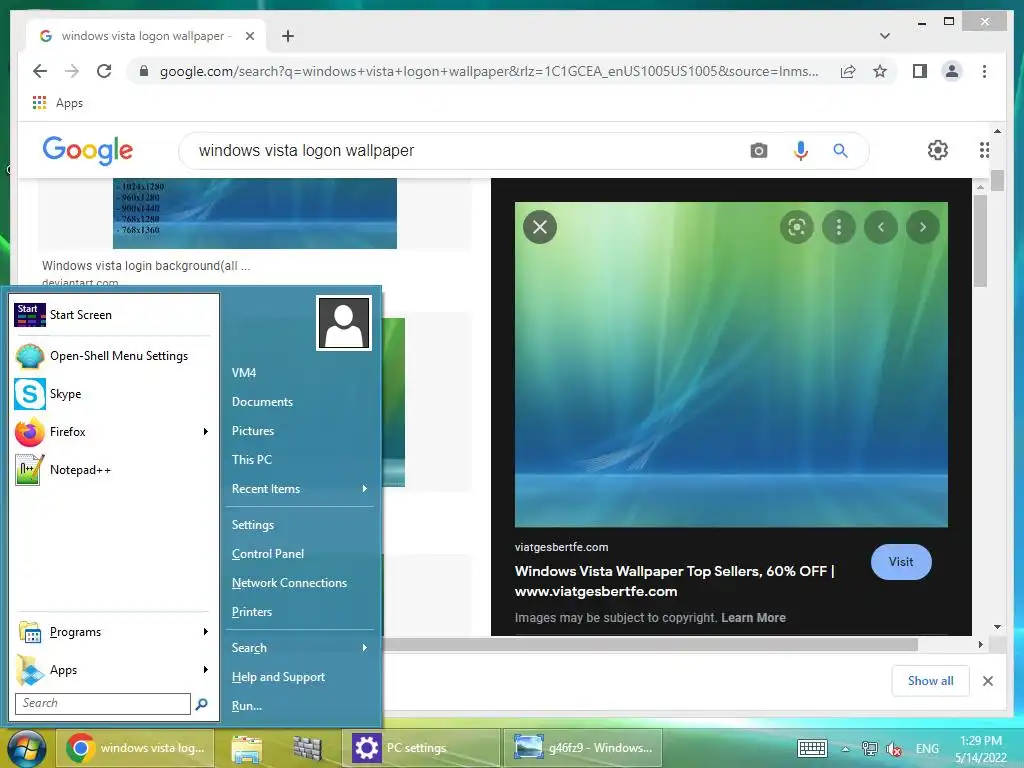Open Start Screen from start menu

point(114,315)
